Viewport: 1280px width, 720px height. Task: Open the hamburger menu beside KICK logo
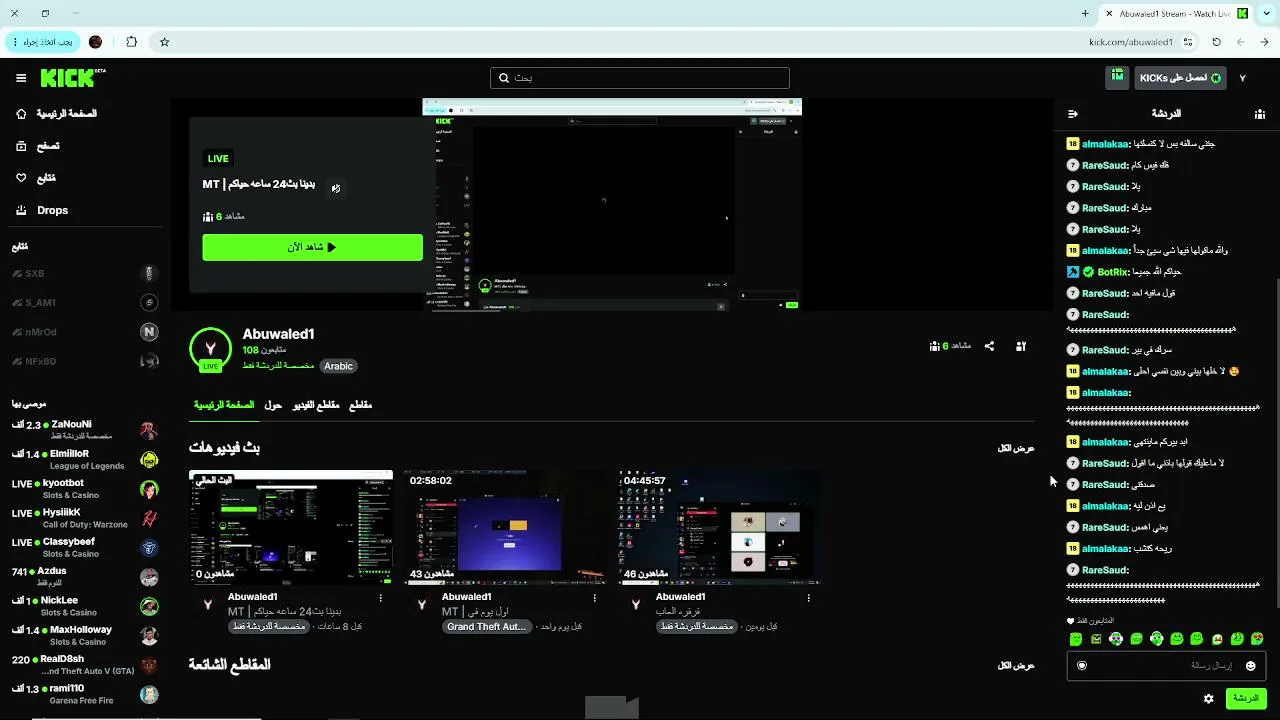click(21, 78)
